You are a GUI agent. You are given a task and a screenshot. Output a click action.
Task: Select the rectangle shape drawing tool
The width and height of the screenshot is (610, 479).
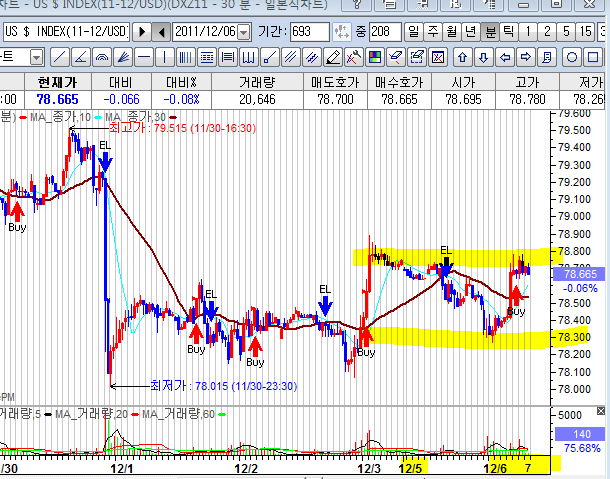(590, 53)
